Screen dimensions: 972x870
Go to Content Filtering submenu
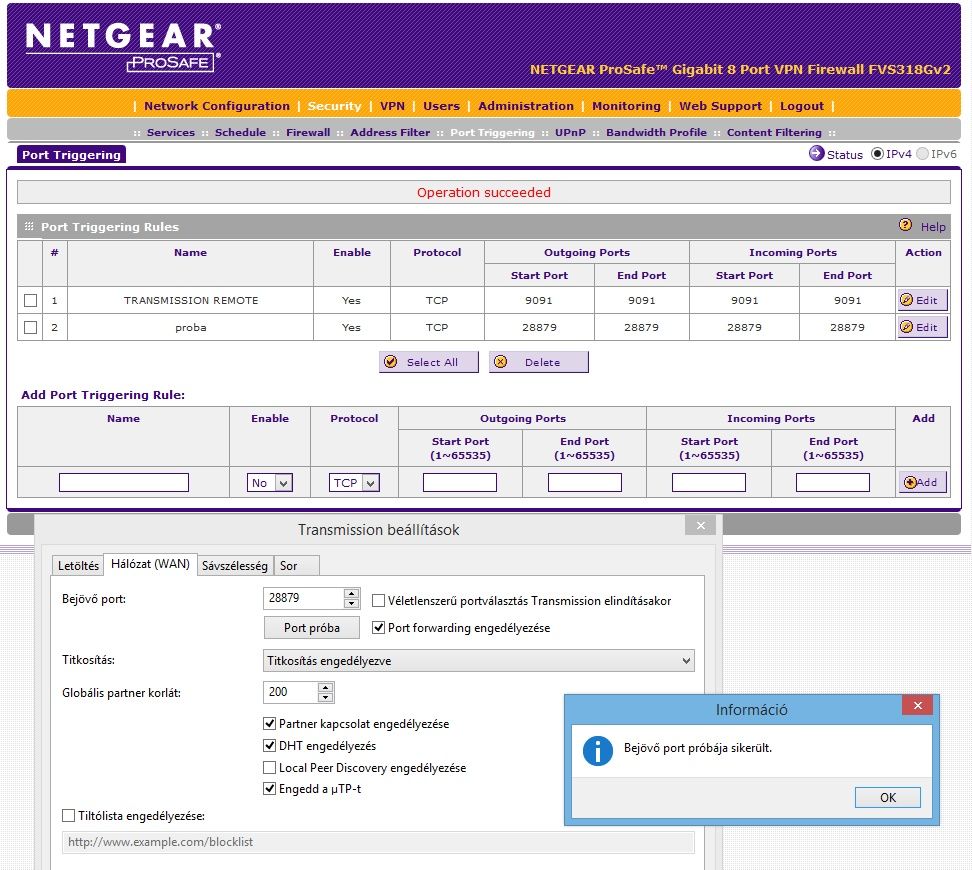774,132
